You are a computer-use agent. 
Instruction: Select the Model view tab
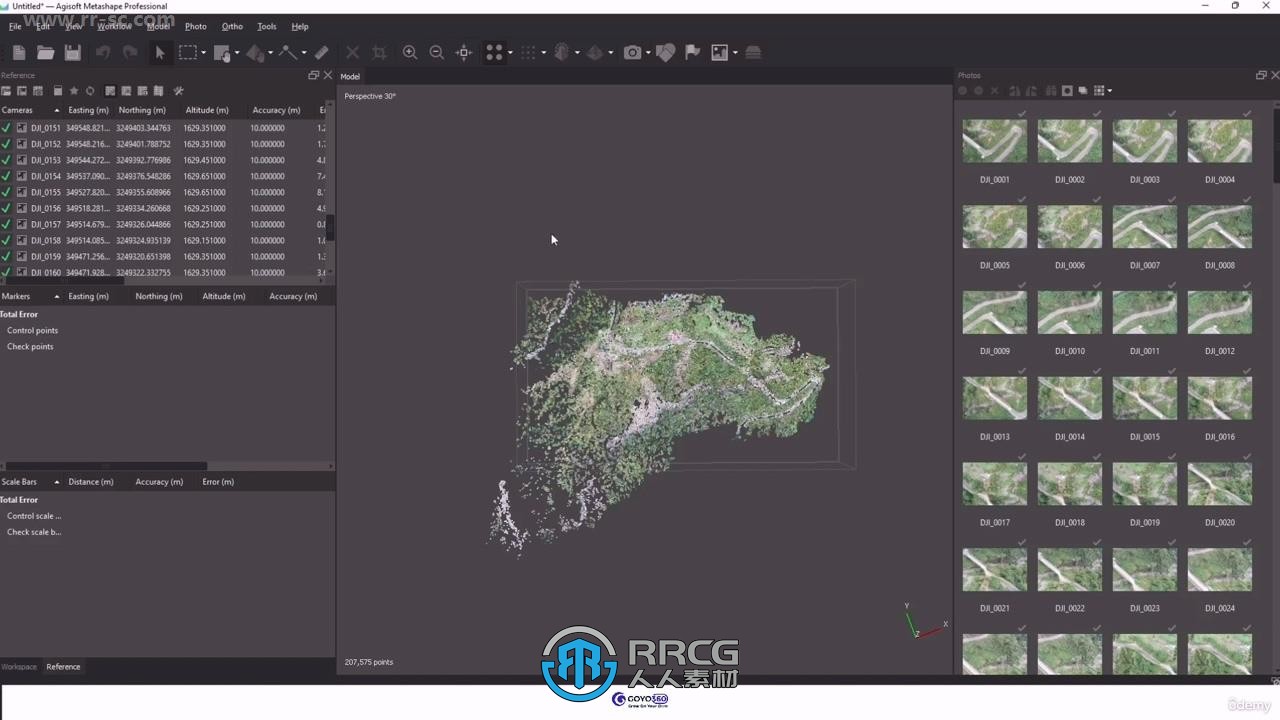(x=350, y=76)
